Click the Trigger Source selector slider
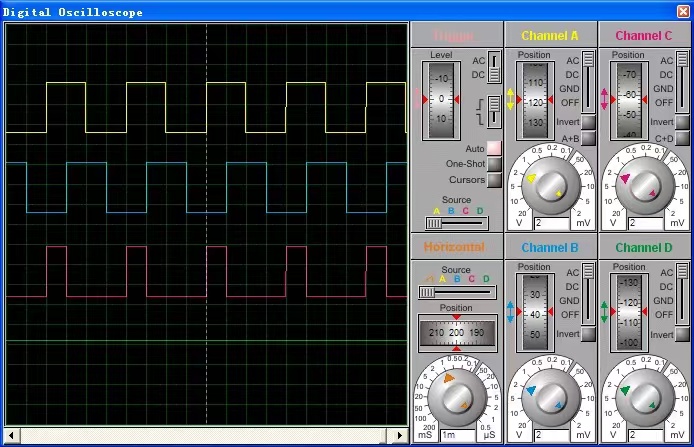Screen dimensions: 694x447 click(457, 224)
